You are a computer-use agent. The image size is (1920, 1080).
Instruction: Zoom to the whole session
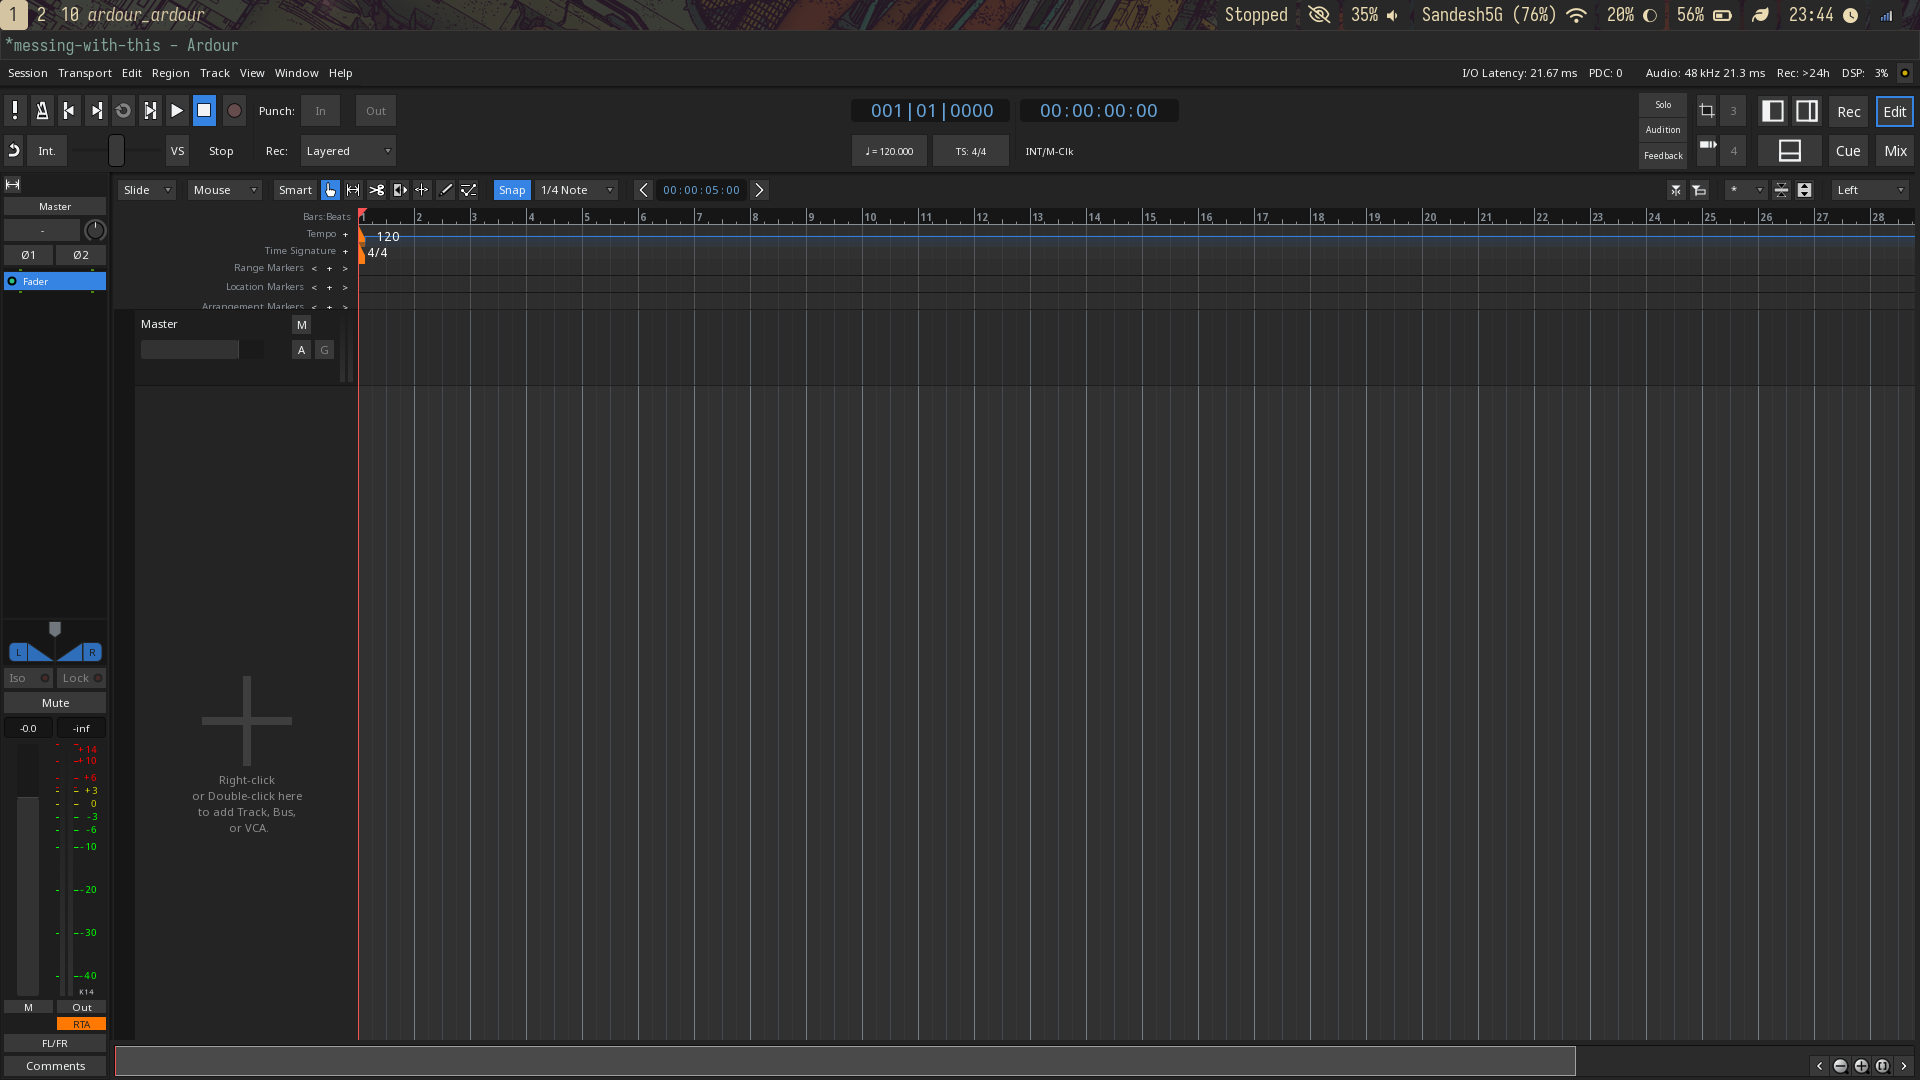coord(1882,1066)
